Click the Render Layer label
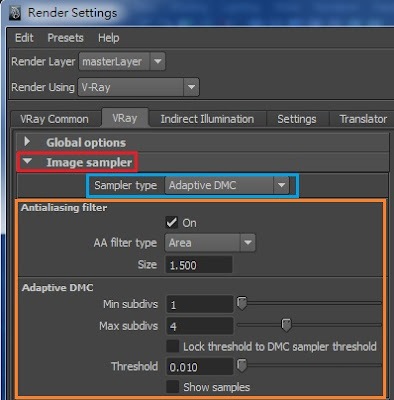 pos(43,62)
